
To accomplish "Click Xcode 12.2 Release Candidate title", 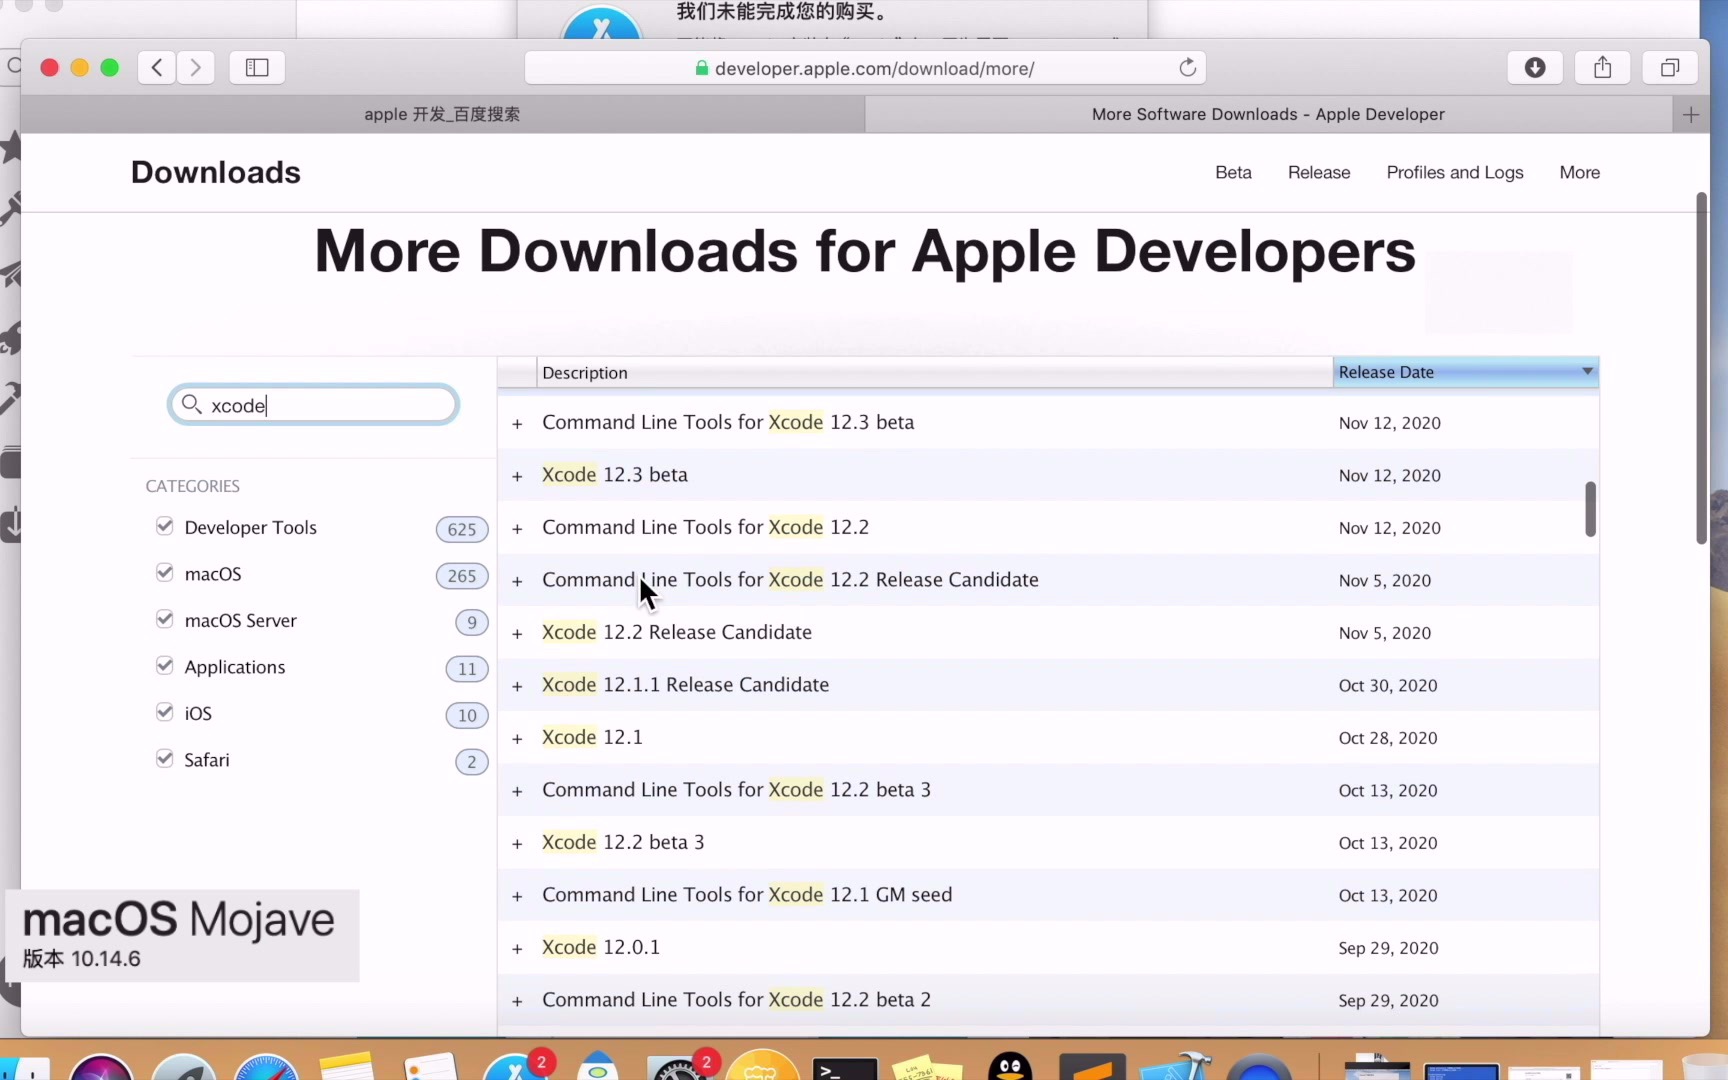I will (x=677, y=632).
